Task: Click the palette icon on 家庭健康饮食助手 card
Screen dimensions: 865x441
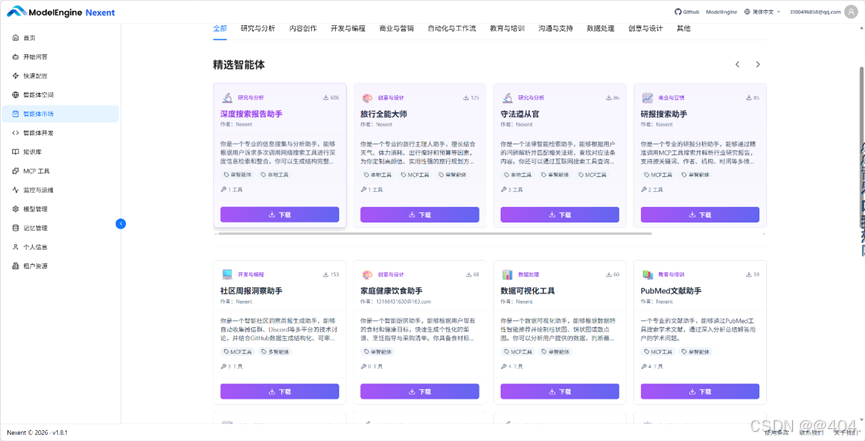Action: (367, 274)
